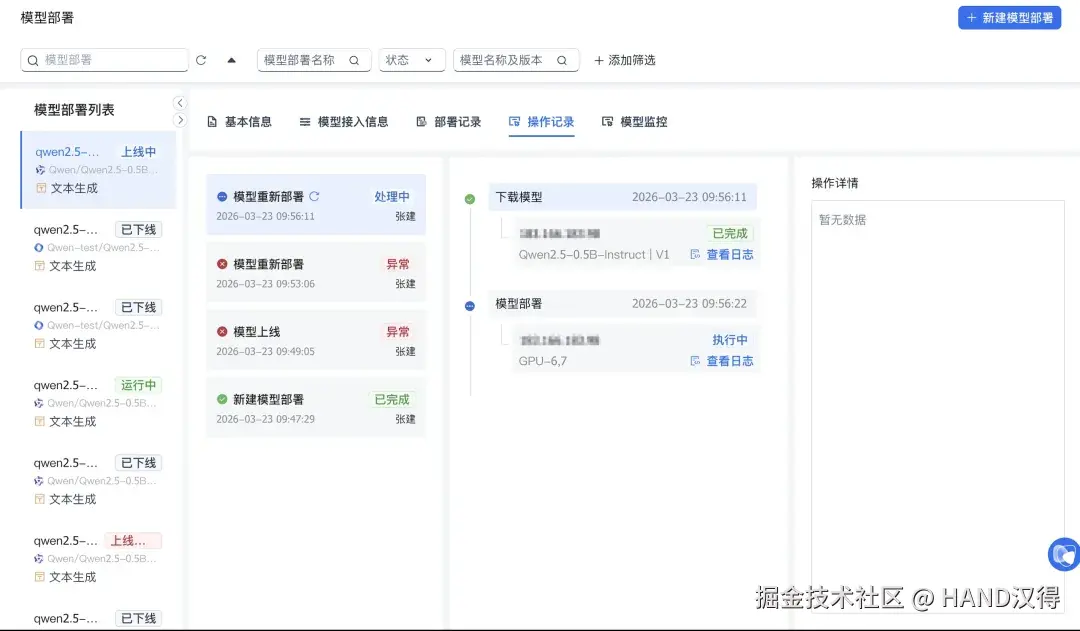Select the deployment marked 上线中 in blue

(98, 169)
